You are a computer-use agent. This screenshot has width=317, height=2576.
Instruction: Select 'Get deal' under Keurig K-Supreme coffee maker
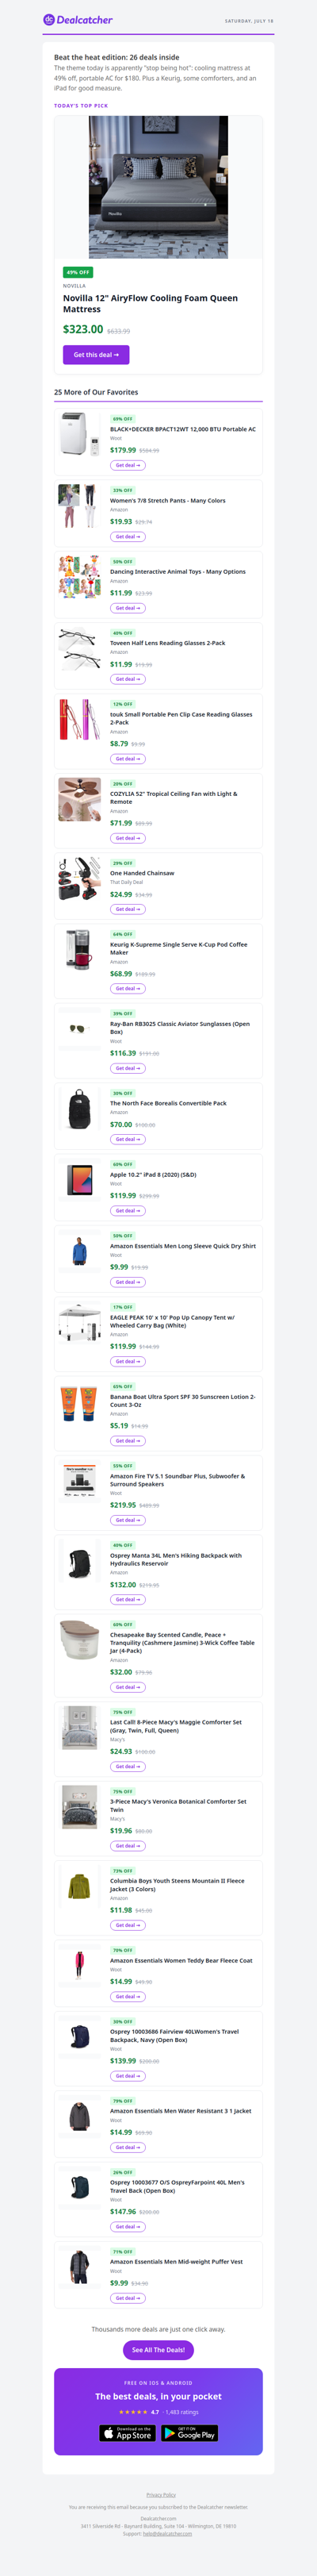(x=127, y=988)
